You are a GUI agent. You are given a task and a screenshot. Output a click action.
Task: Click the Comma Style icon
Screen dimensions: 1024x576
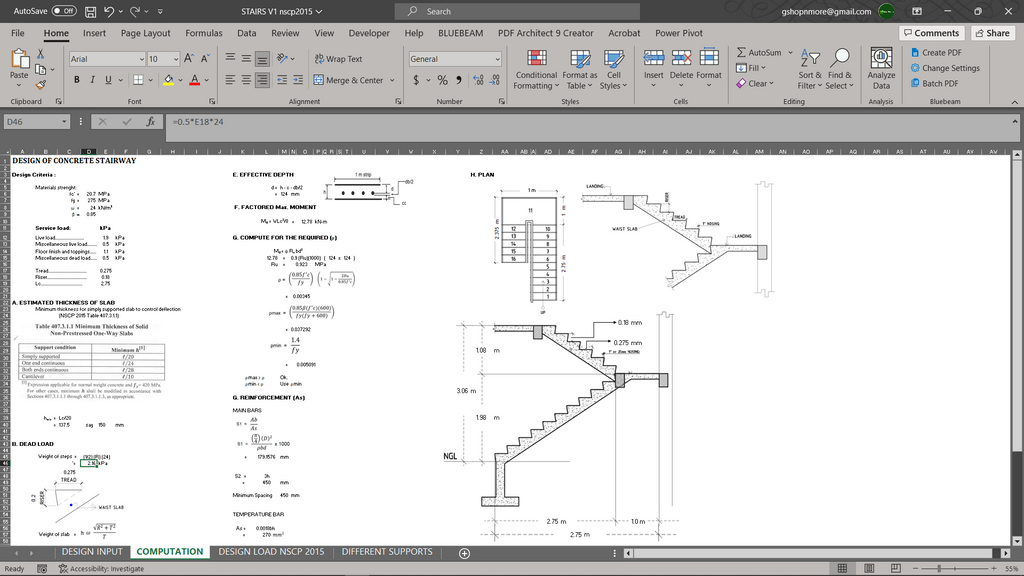pyautogui.click(x=458, y=80)
